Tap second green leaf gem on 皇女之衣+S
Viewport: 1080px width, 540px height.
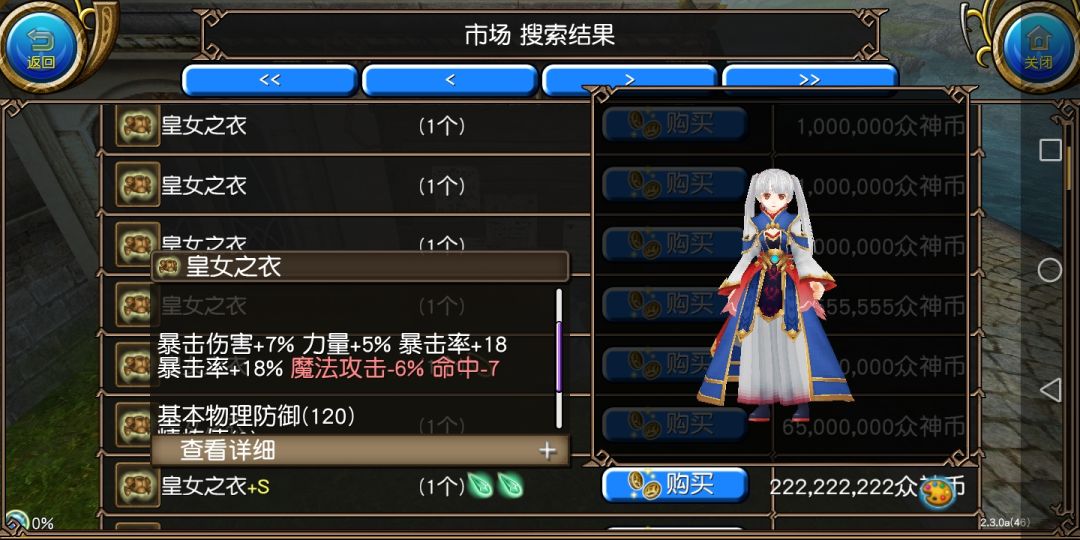click(510, 486)
